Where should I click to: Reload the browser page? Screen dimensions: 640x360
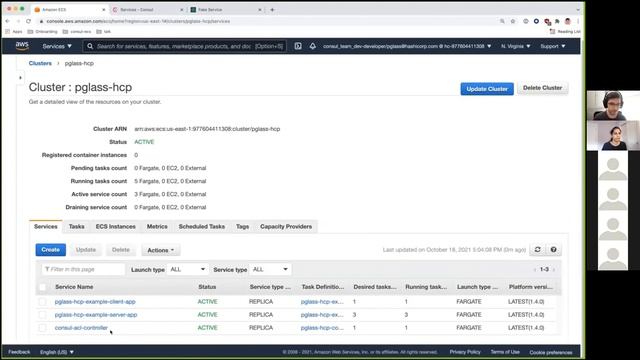[x=28, y=21]
